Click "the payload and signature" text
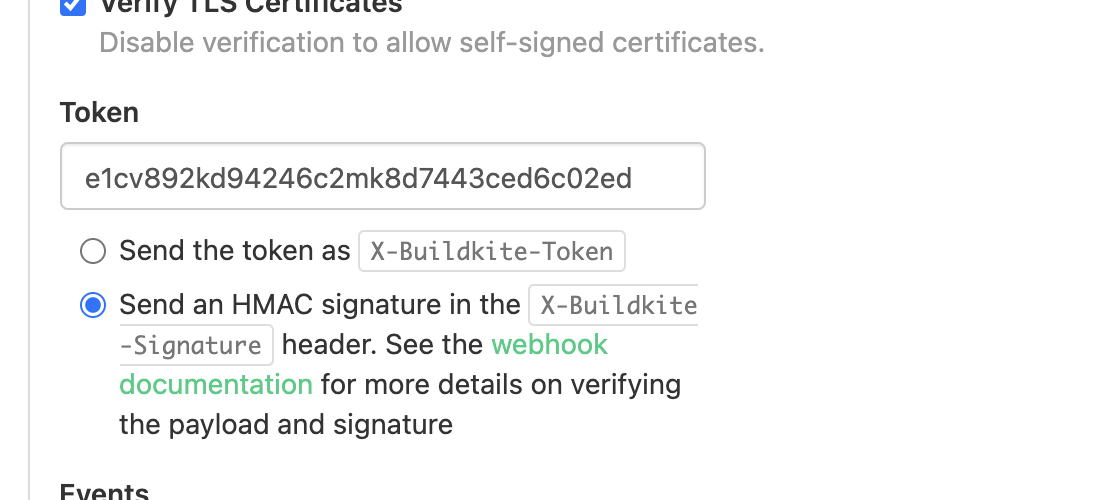 click(x=286, y=425)
